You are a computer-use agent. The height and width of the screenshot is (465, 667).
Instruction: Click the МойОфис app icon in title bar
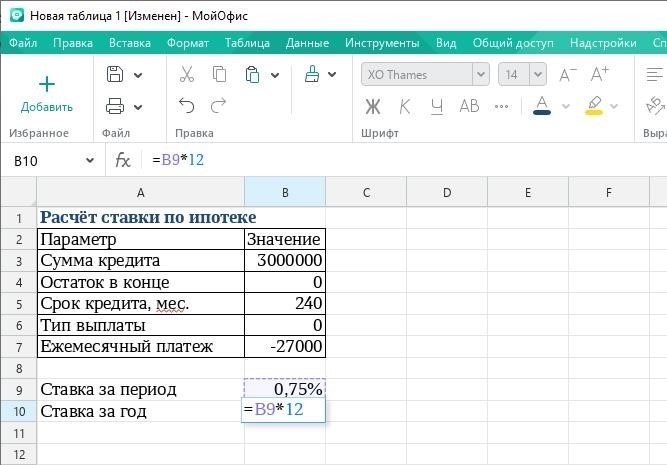tap(17, 16)
